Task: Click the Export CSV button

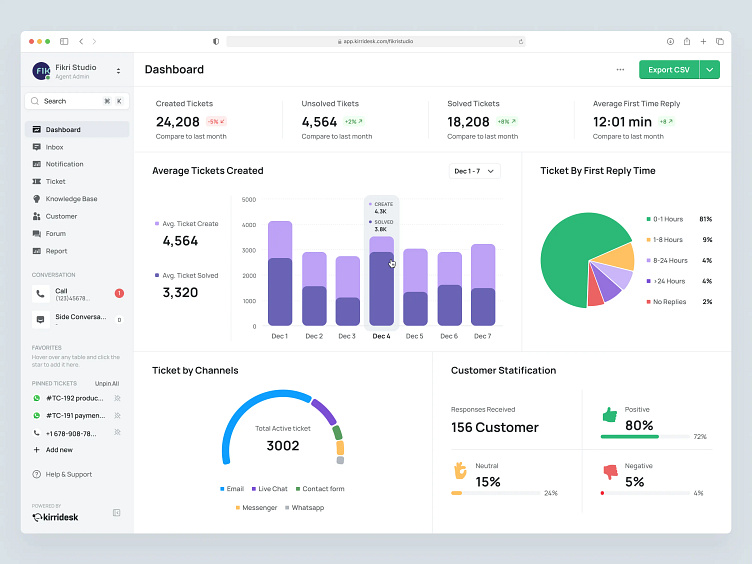Action: coord(668,70)
